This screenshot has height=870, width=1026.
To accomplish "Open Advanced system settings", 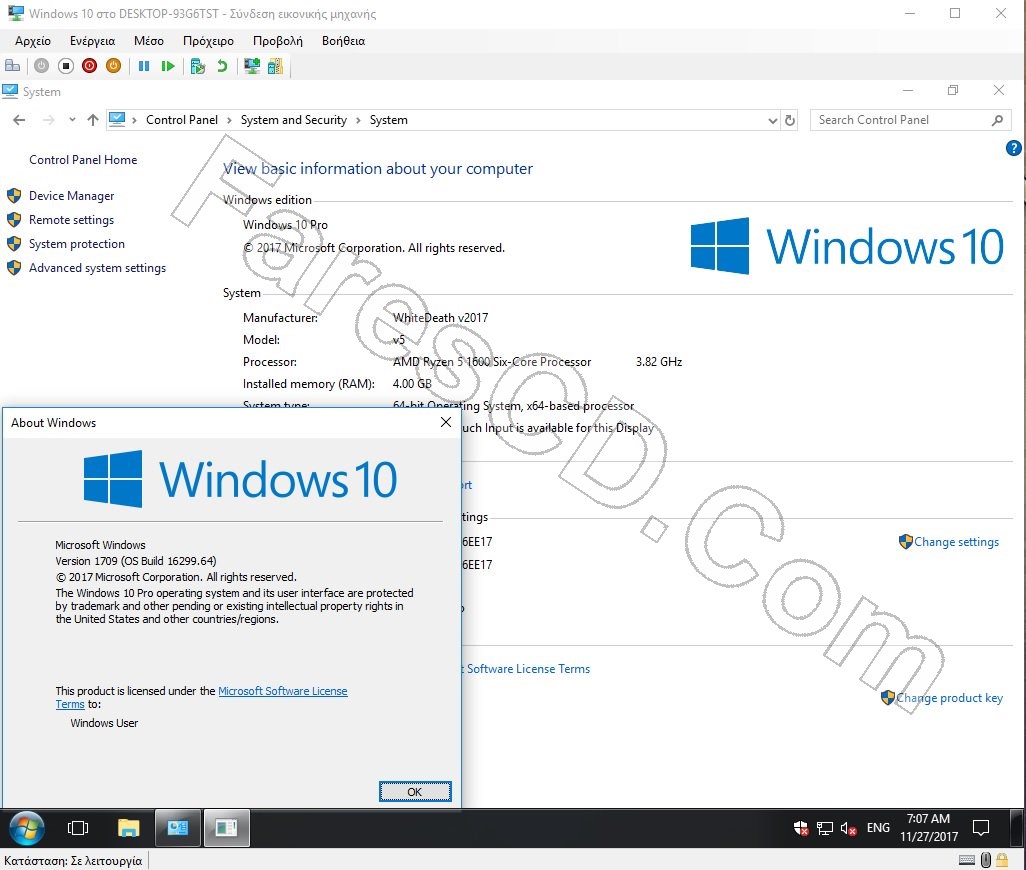I will point(97,268).
